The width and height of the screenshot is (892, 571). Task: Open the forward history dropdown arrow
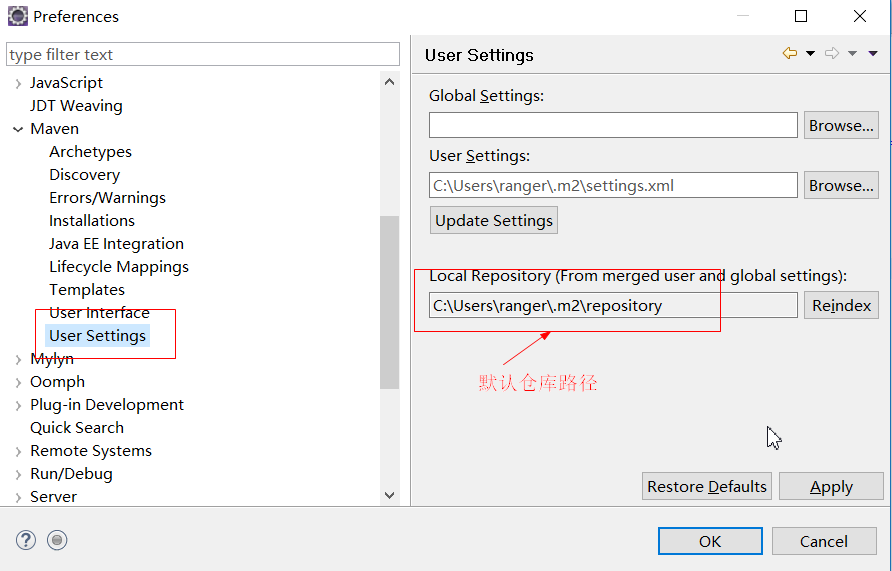[852, 53]
